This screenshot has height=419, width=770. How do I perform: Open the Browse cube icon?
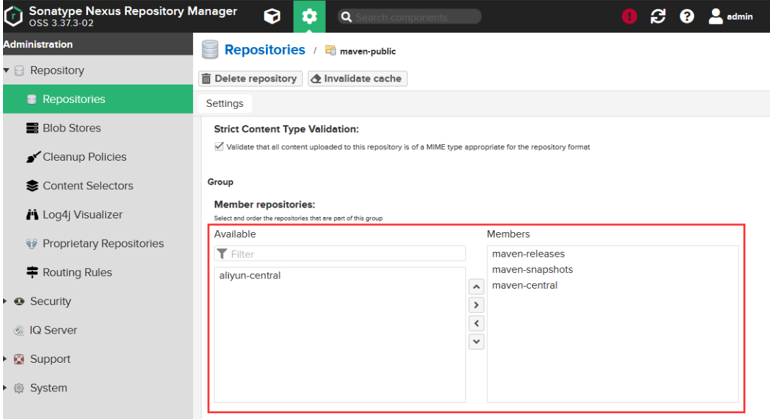[x=272, y=16]
